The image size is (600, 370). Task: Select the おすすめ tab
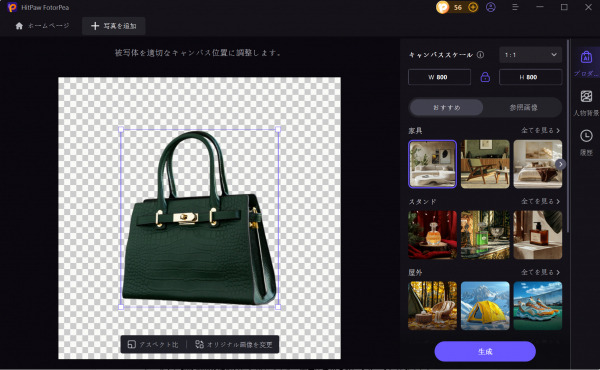click(447, 108)
